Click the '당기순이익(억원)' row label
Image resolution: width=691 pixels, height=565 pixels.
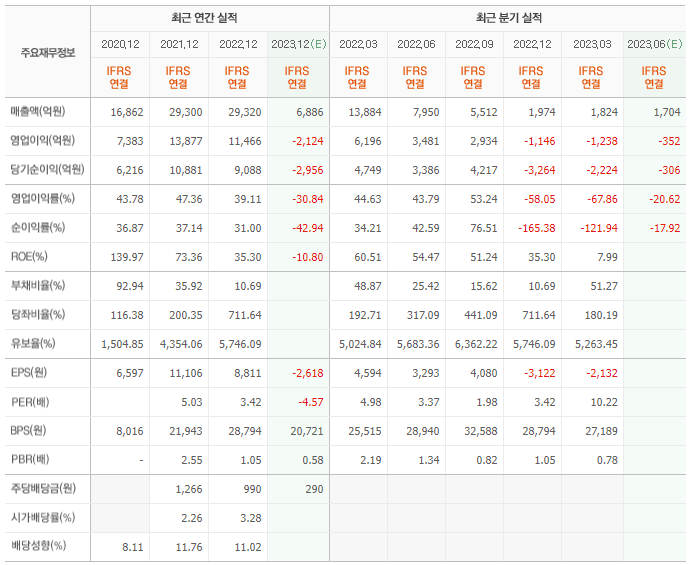tap(47, 169)
